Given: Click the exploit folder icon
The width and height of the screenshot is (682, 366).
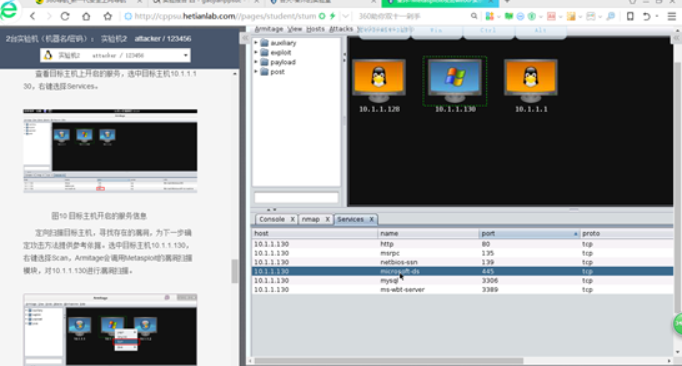Looking at the screenshot, I should [x=264, y=52].
